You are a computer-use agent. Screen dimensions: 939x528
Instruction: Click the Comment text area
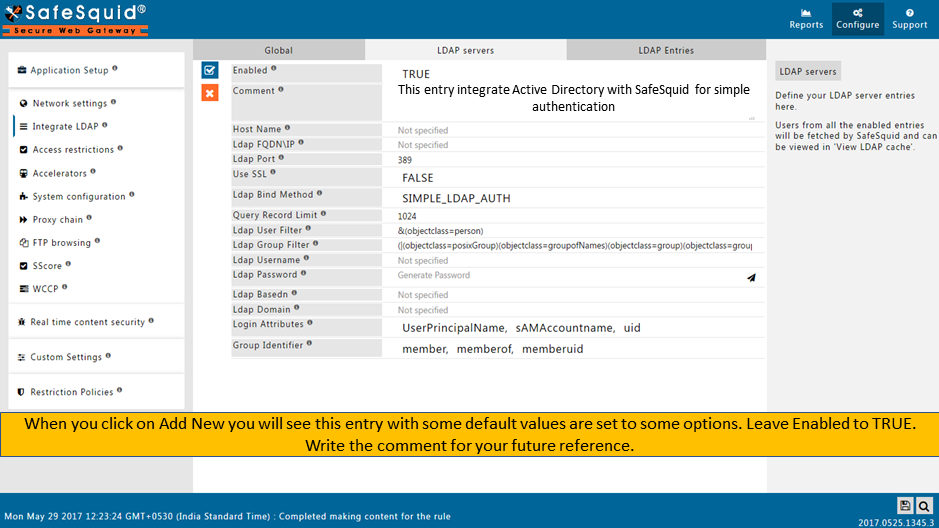(572, 98)
